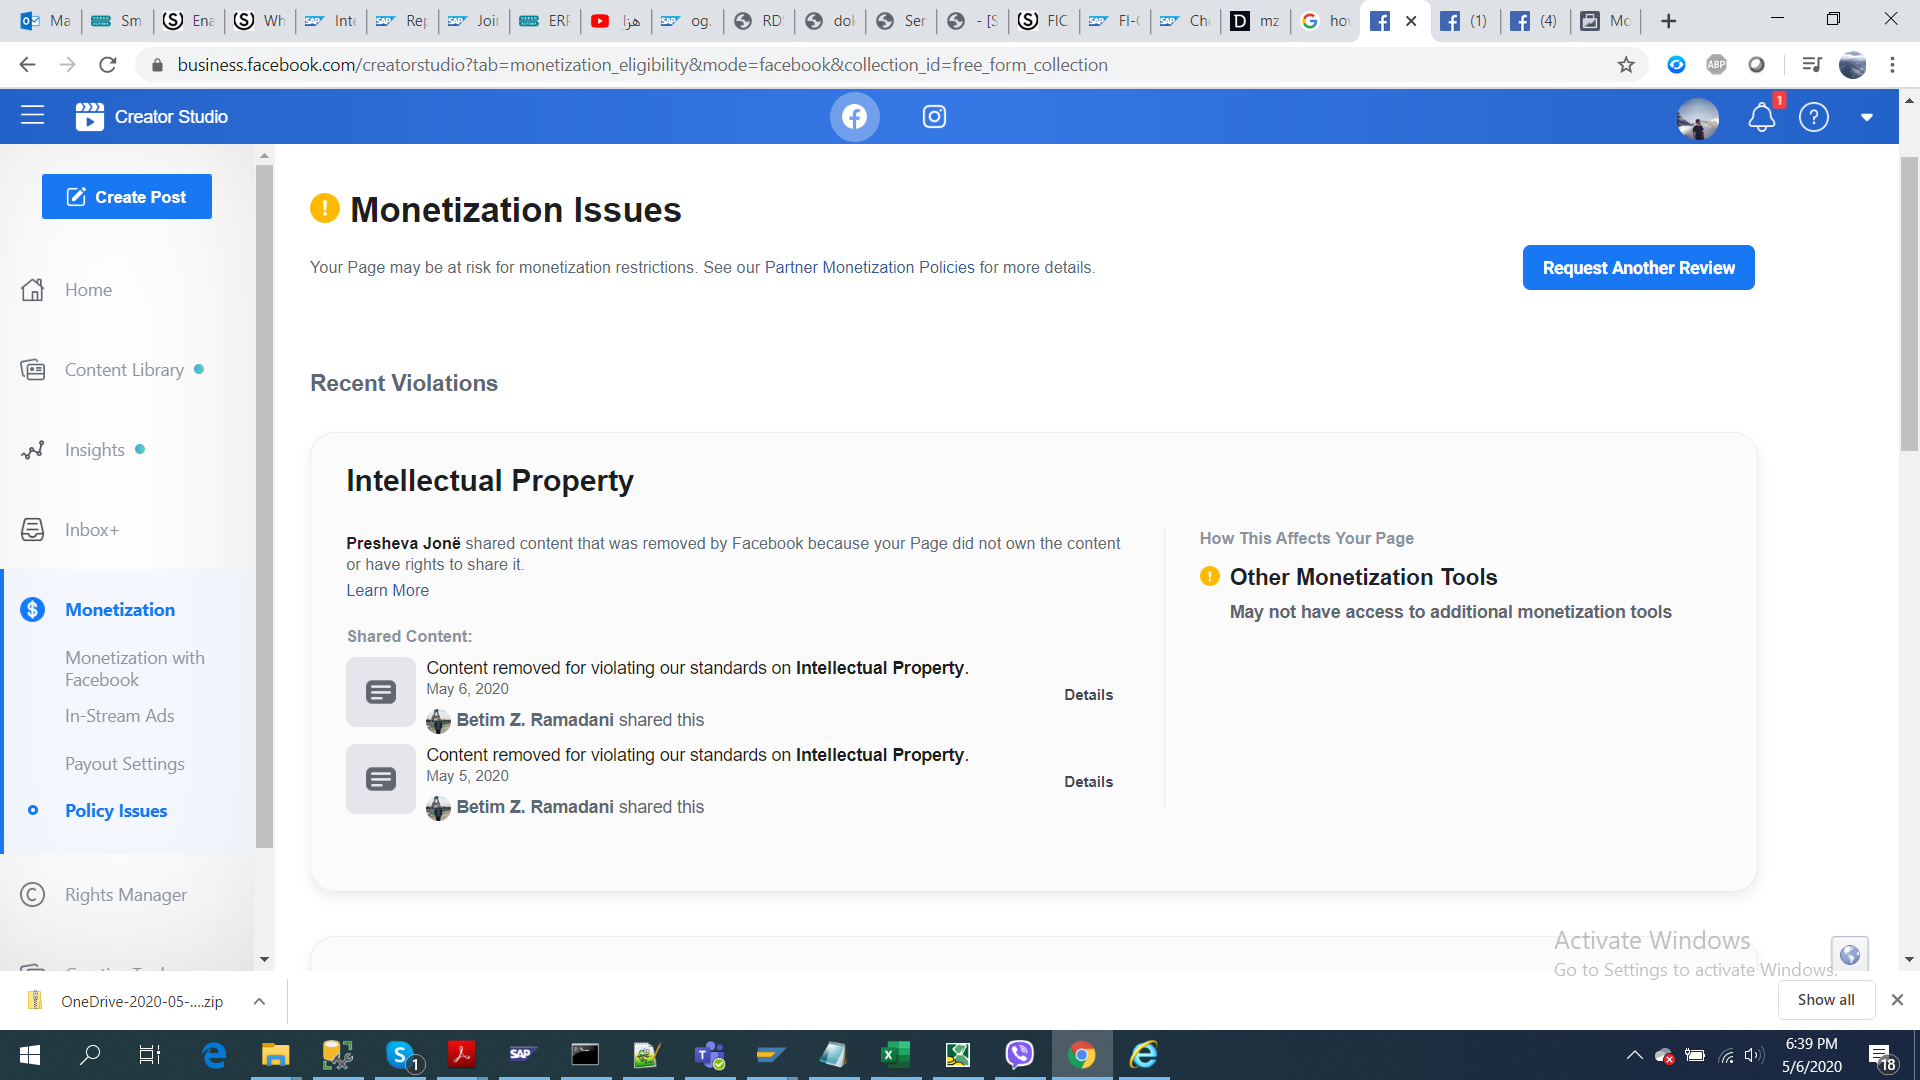Bookmark this page with the star icon
This screenshot has width=1920, height=1080.
tap(1626, 65)
